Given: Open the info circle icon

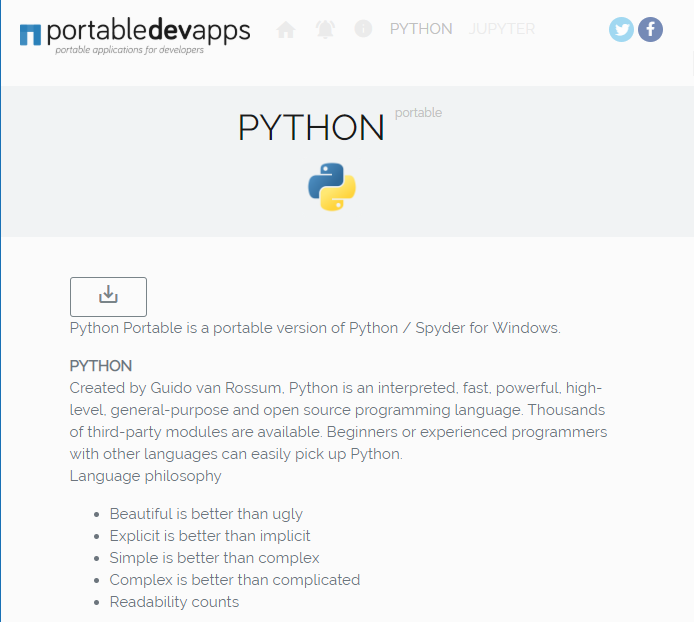Looking at the screenshot, I should pyautogui.click(x=363, y=29).
